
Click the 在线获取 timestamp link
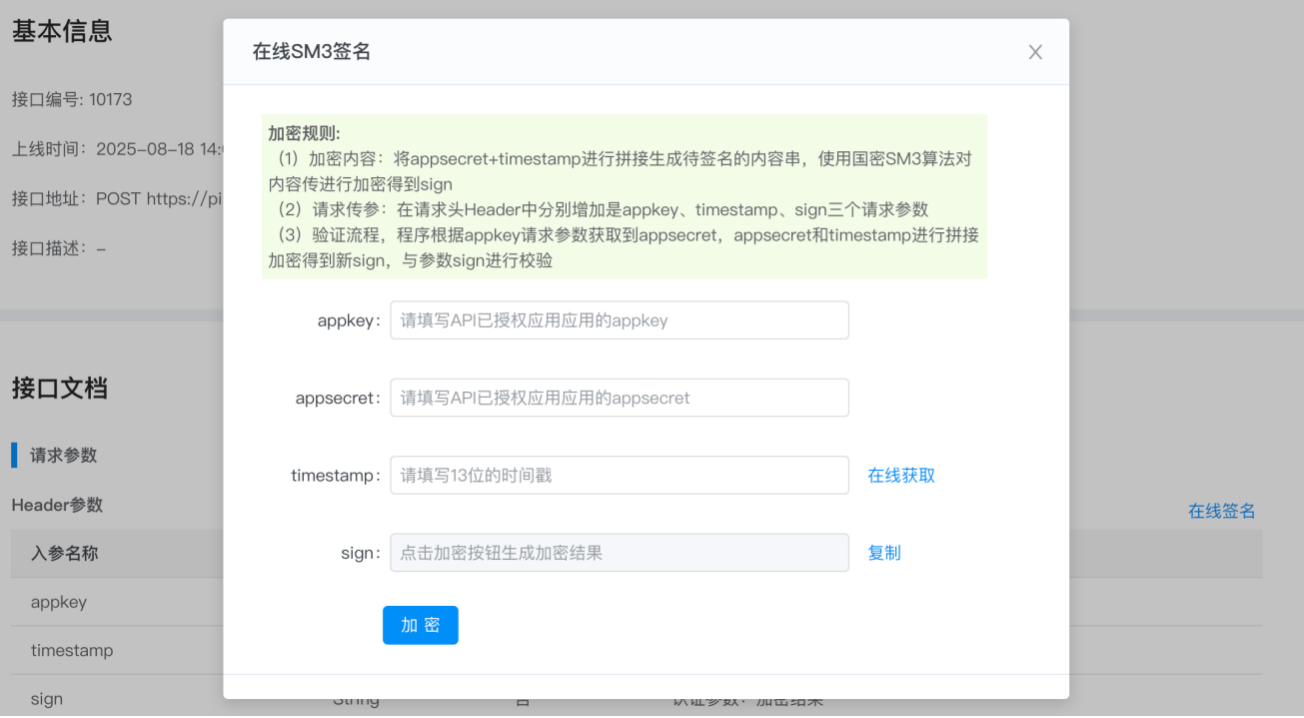(x=901, y=476)
